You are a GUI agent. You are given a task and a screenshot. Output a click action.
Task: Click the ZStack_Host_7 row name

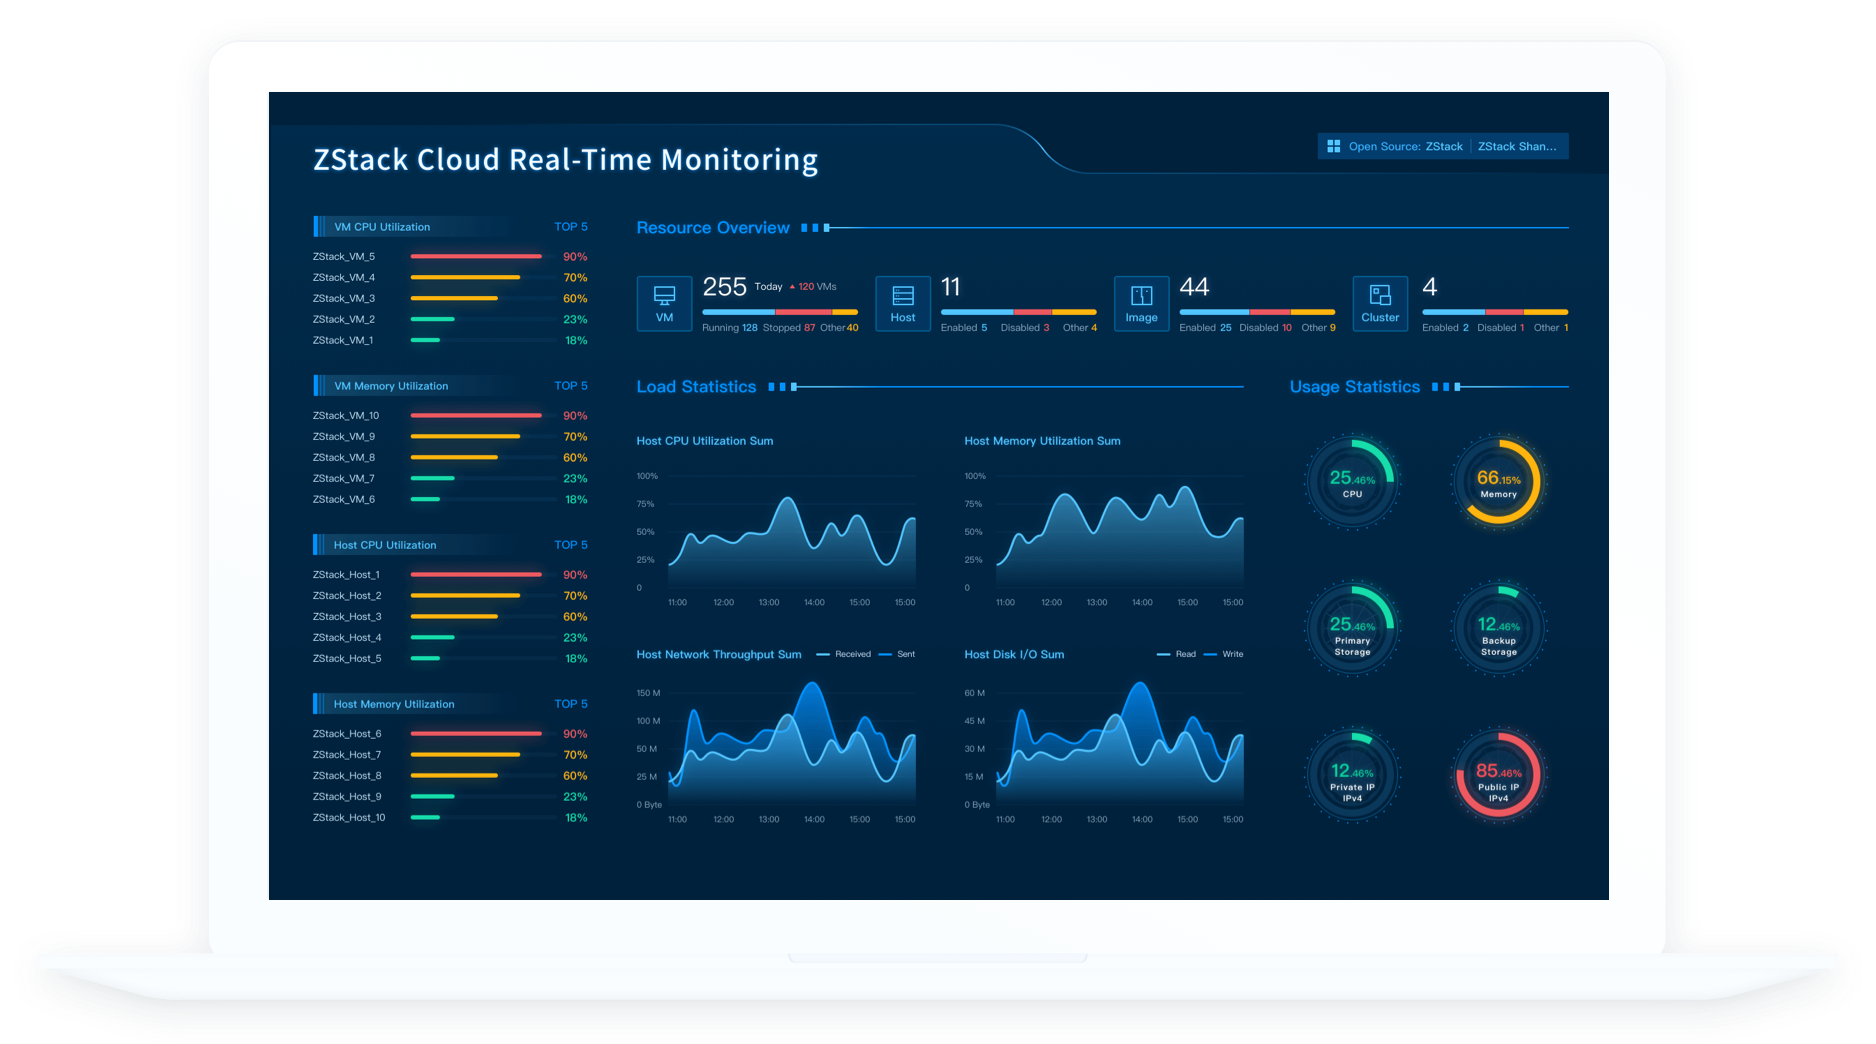[x=347, y=755]
